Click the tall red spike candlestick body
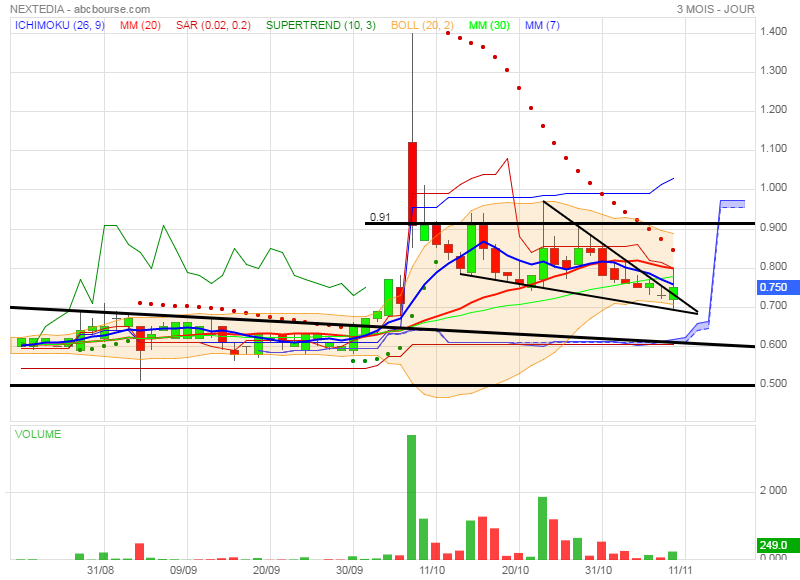The width and height of the screenshot is (800, 580). [x=412, y=183]
